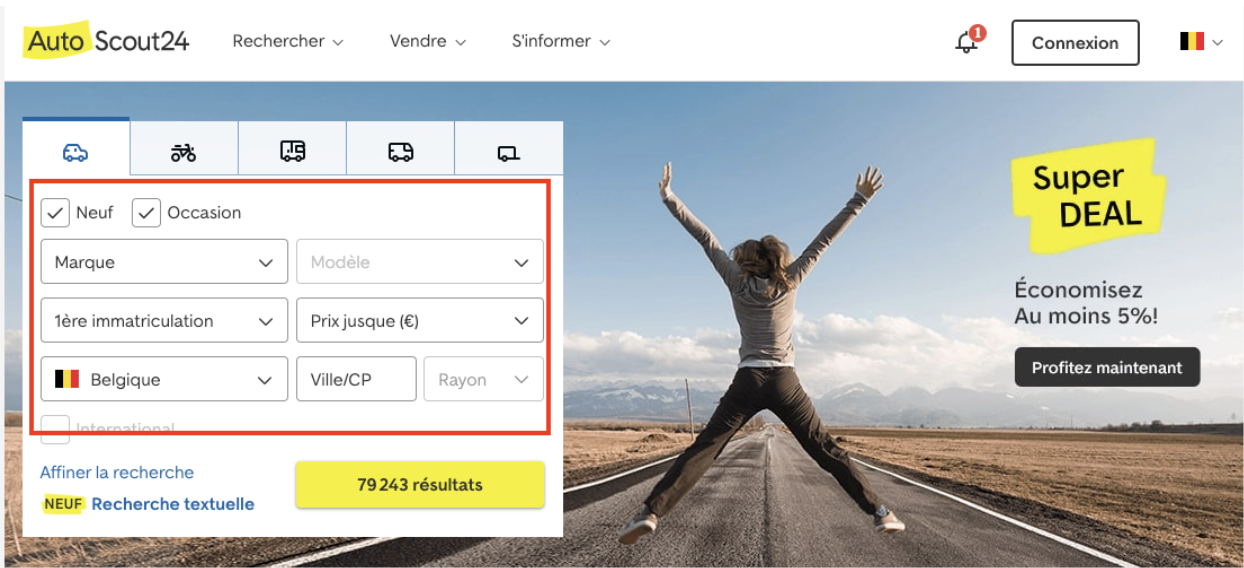The width and height of the screenshot is (1244, 568).
Task: Open the Marque dropdown
Action: point(164,262)
